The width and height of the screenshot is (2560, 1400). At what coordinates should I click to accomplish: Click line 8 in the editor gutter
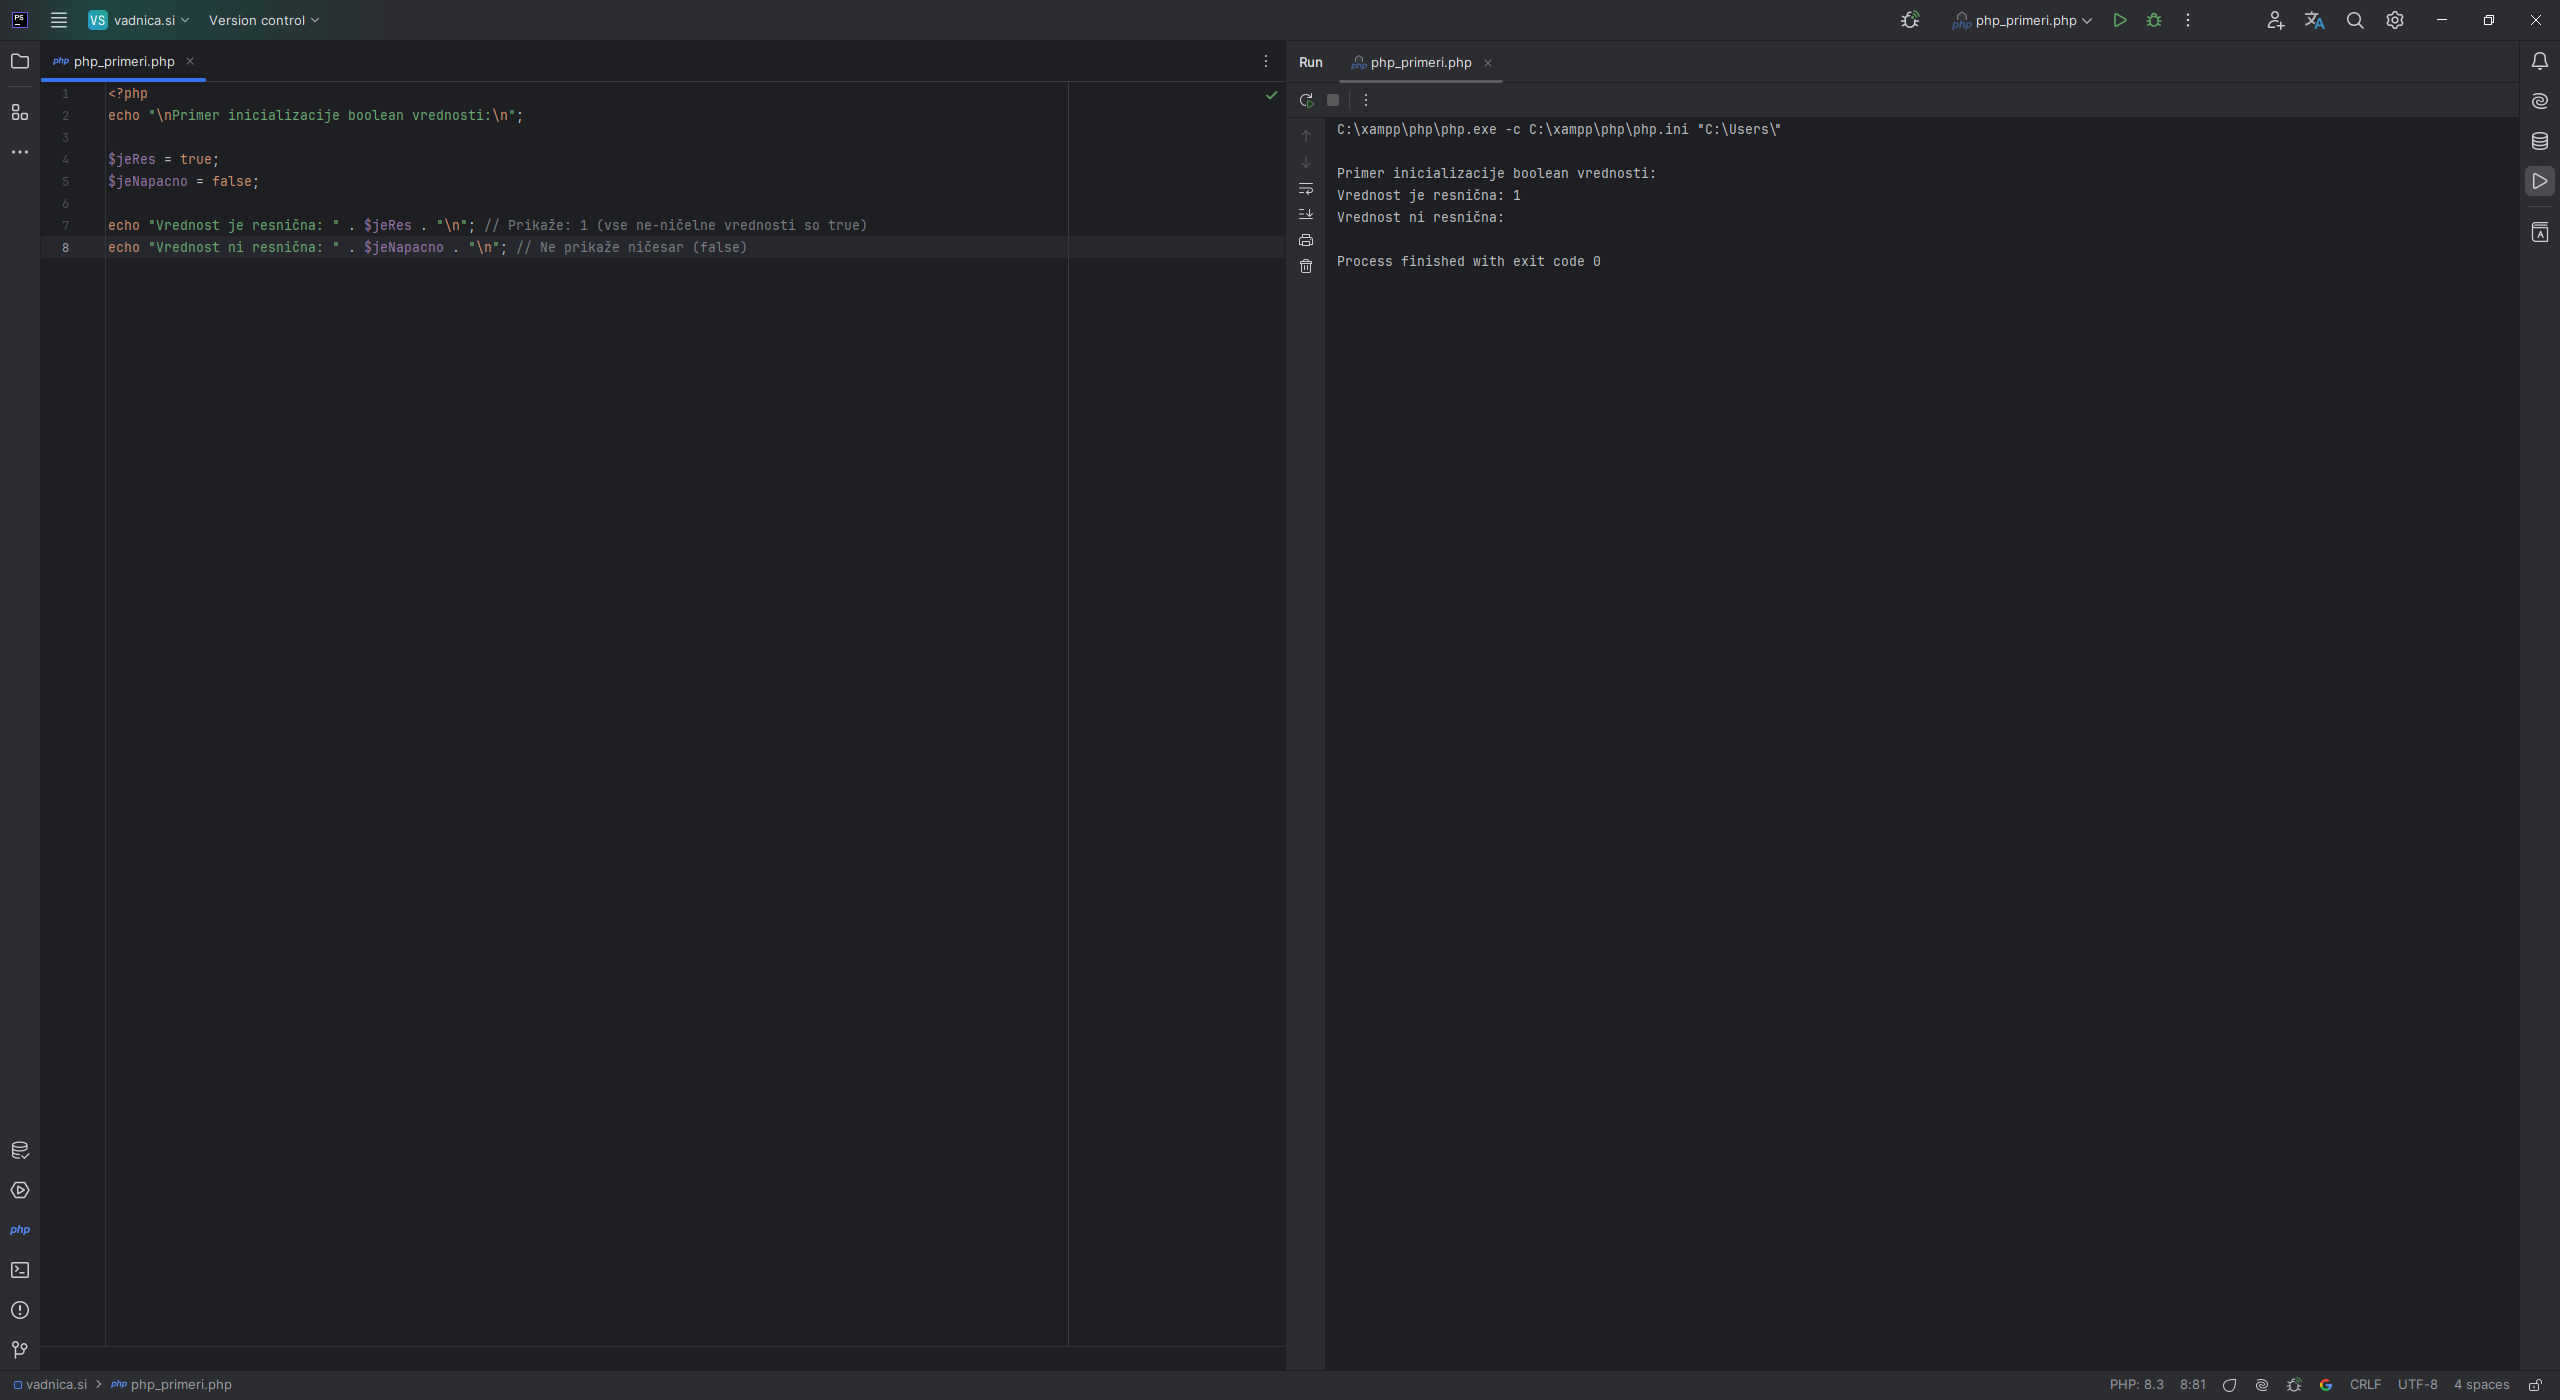66,247
